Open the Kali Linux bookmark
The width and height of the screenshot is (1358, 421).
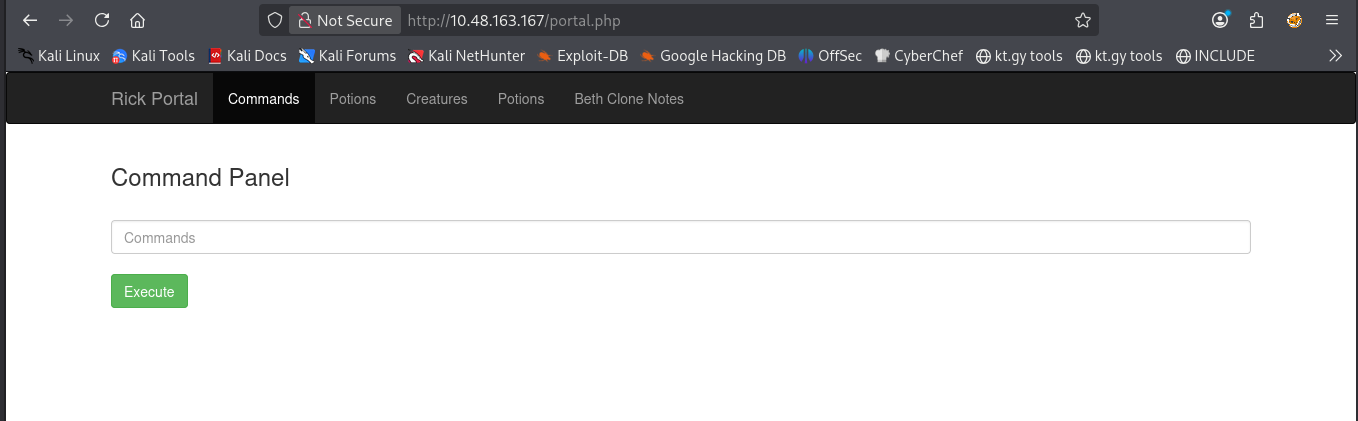(x=59, y=56)
